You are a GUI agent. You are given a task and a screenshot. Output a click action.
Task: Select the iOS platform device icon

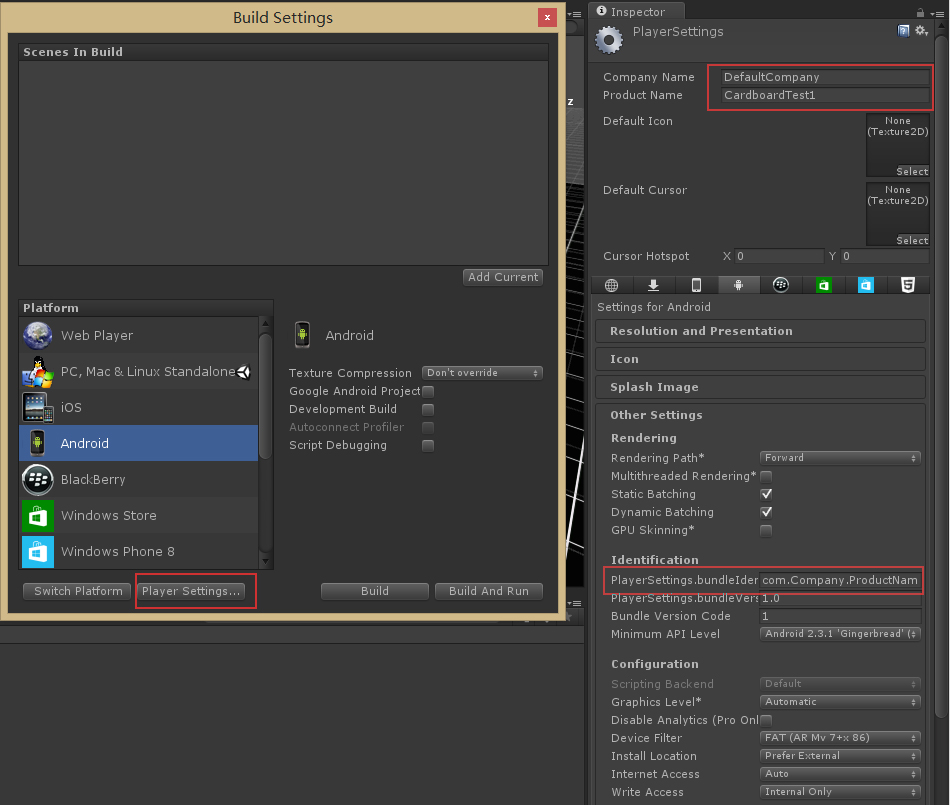pos(38,407)
